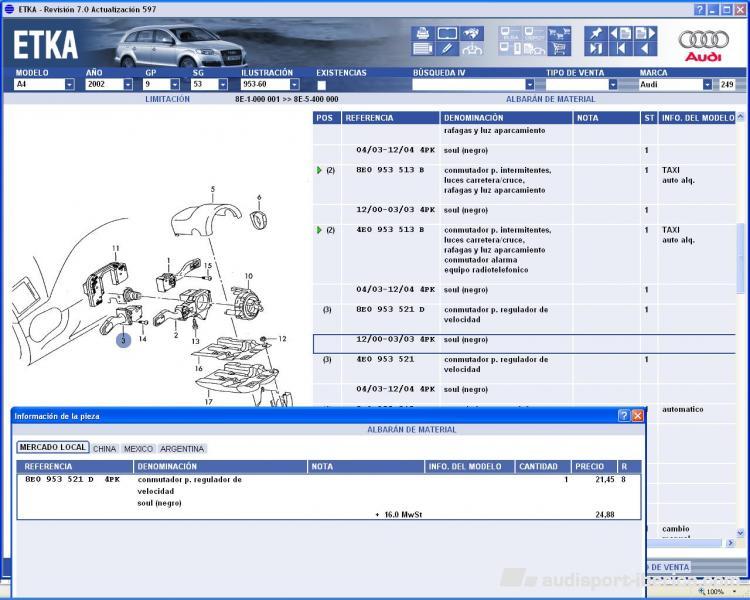Open the catalog book icon
Viewport: 750px width, 600px height.
click(x=447, y=33)
